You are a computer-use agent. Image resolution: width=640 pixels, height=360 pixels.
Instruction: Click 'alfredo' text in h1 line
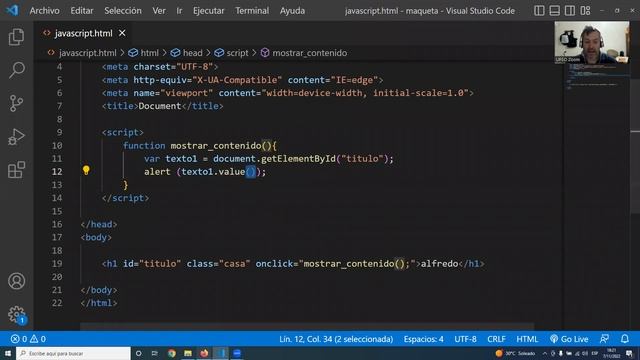pos(439,264)
